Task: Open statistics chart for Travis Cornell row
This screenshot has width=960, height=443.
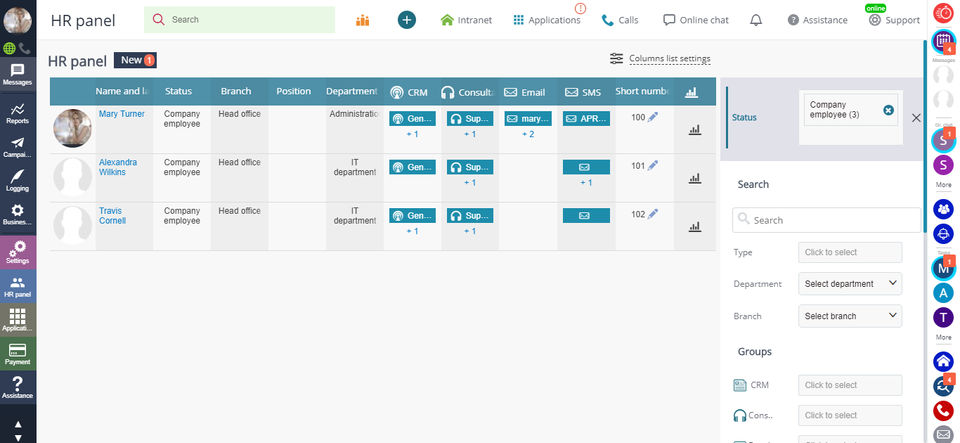Action: [694, 226]
